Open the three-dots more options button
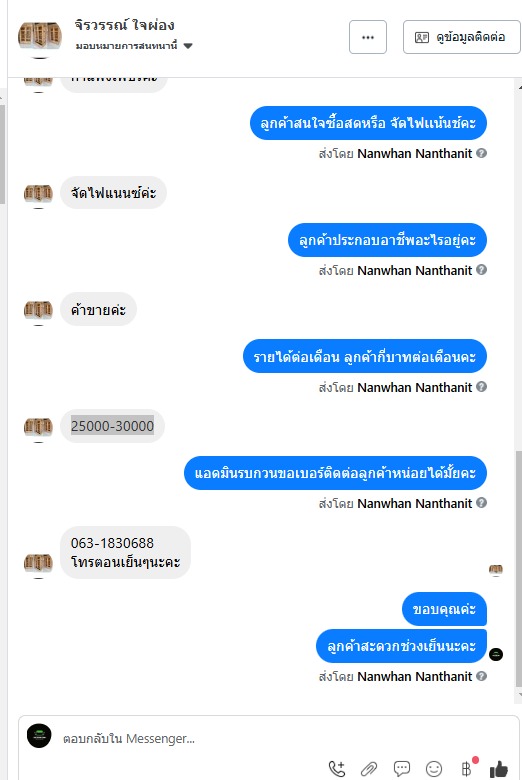The height and width of the screenshot is (780, 522). point(368,37)
